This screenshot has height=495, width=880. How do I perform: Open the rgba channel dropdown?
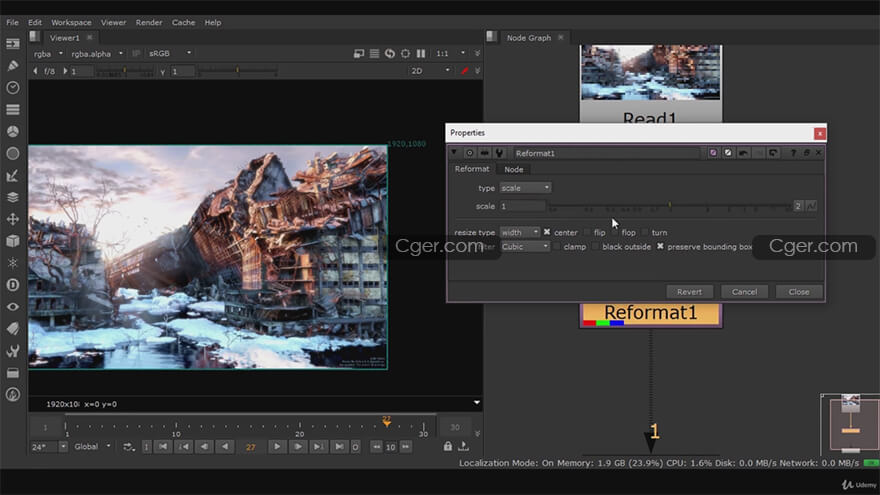click(48, 54)
